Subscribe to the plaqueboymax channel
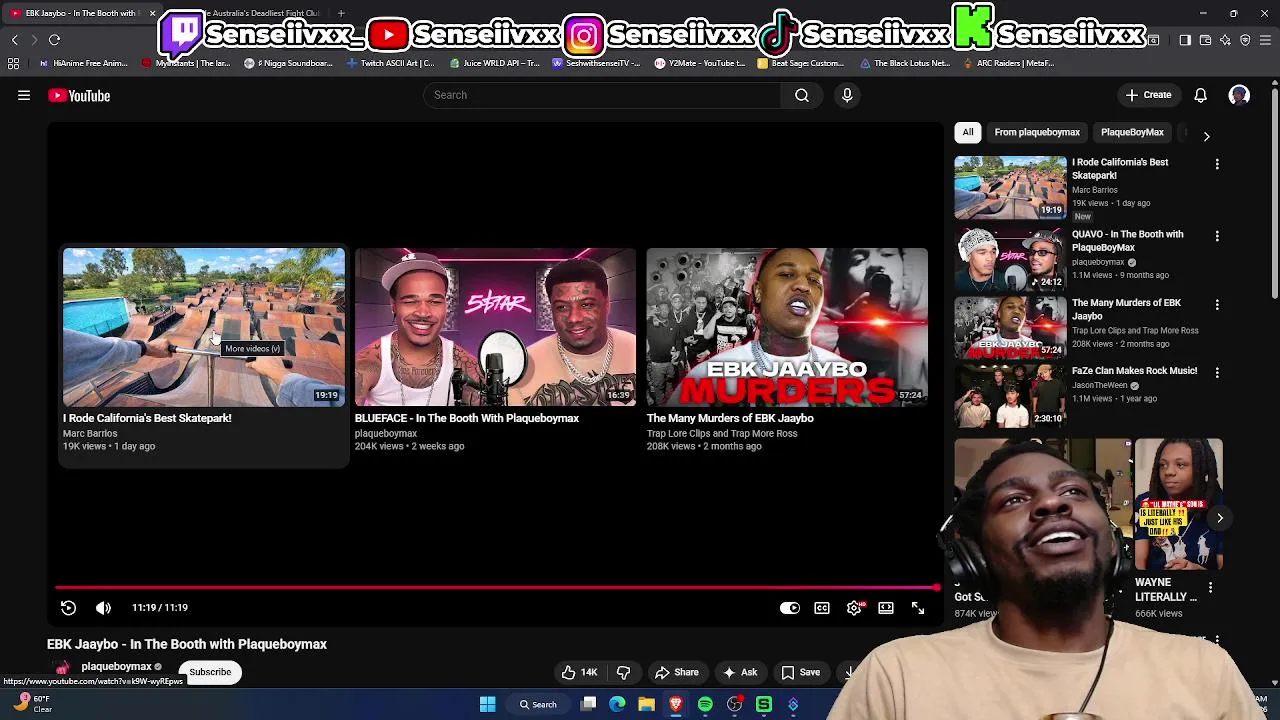The height and width of the screenshot is (720, 1280). [x=210, y=672]
